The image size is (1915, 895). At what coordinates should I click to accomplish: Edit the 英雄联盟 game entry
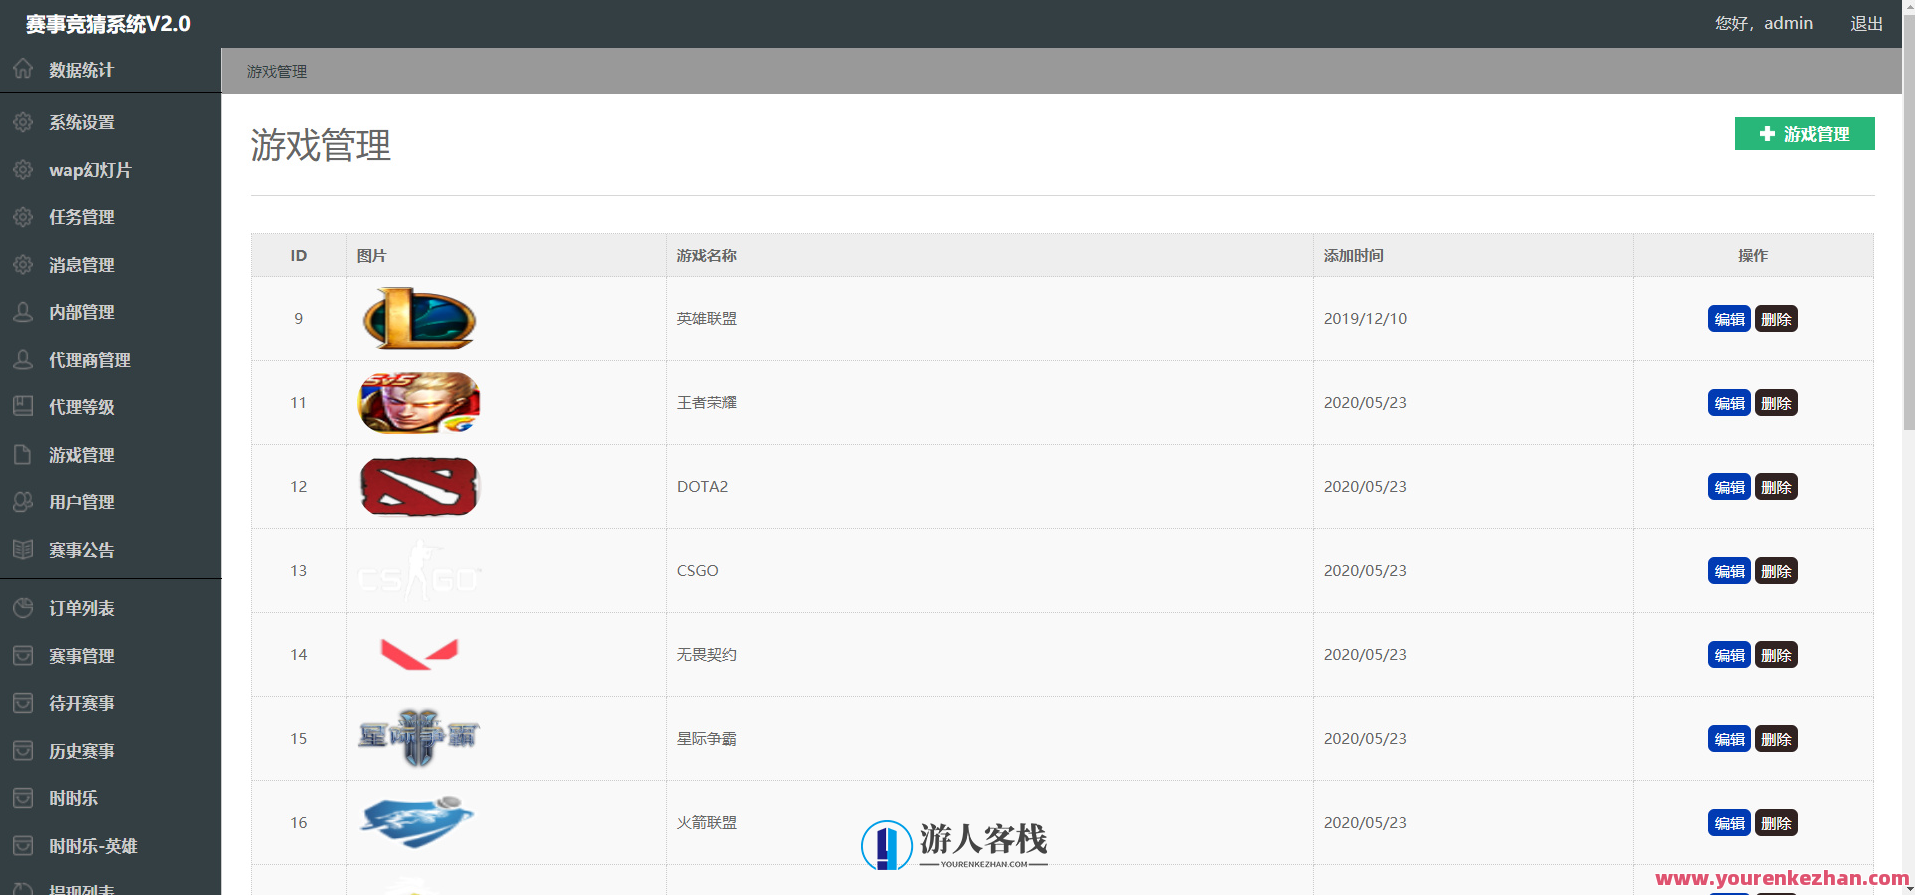tap(1728, 319)
